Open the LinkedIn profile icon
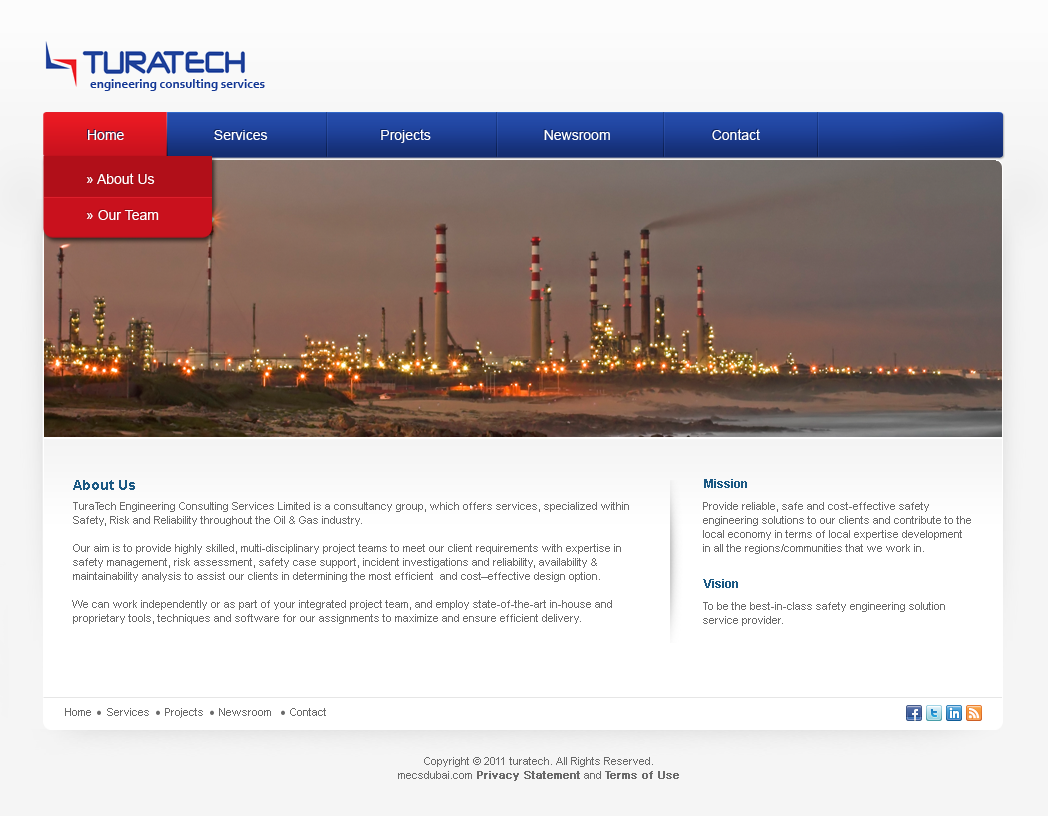The width and height of the screenshot is (1048, 816). [x=953, y=713]
